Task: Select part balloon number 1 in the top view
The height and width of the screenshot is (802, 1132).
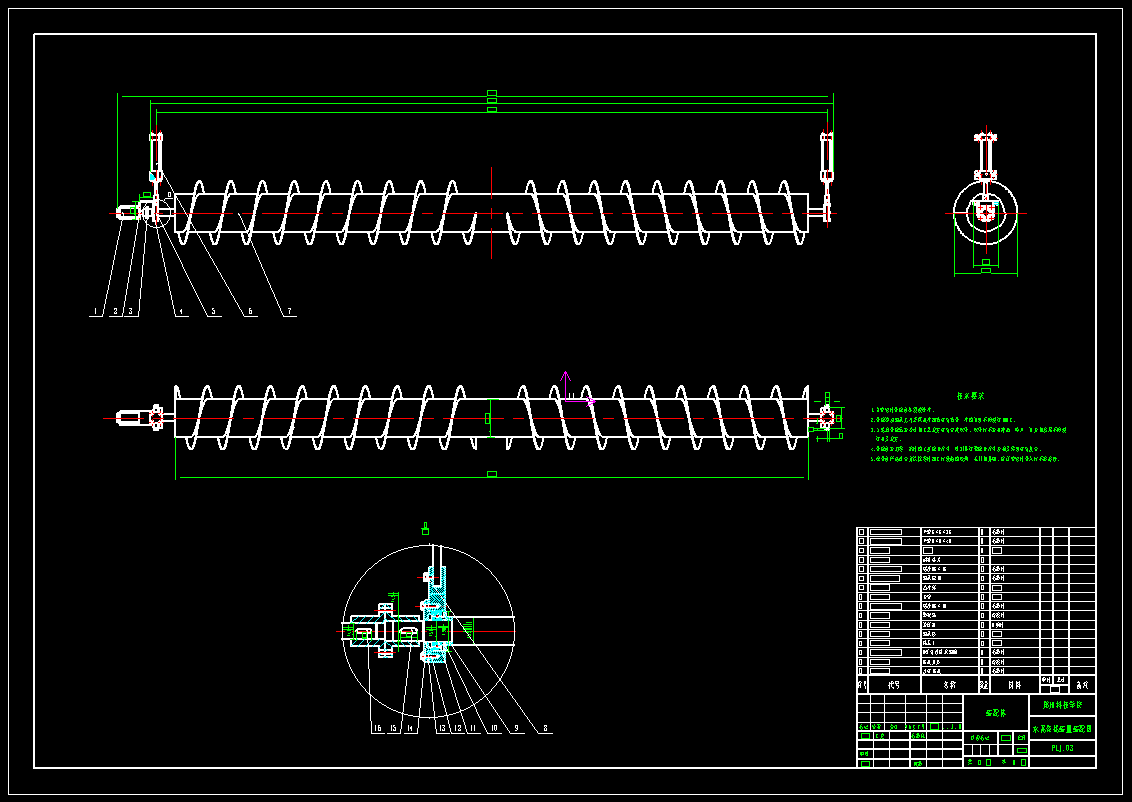Action: tap(95, 312)
